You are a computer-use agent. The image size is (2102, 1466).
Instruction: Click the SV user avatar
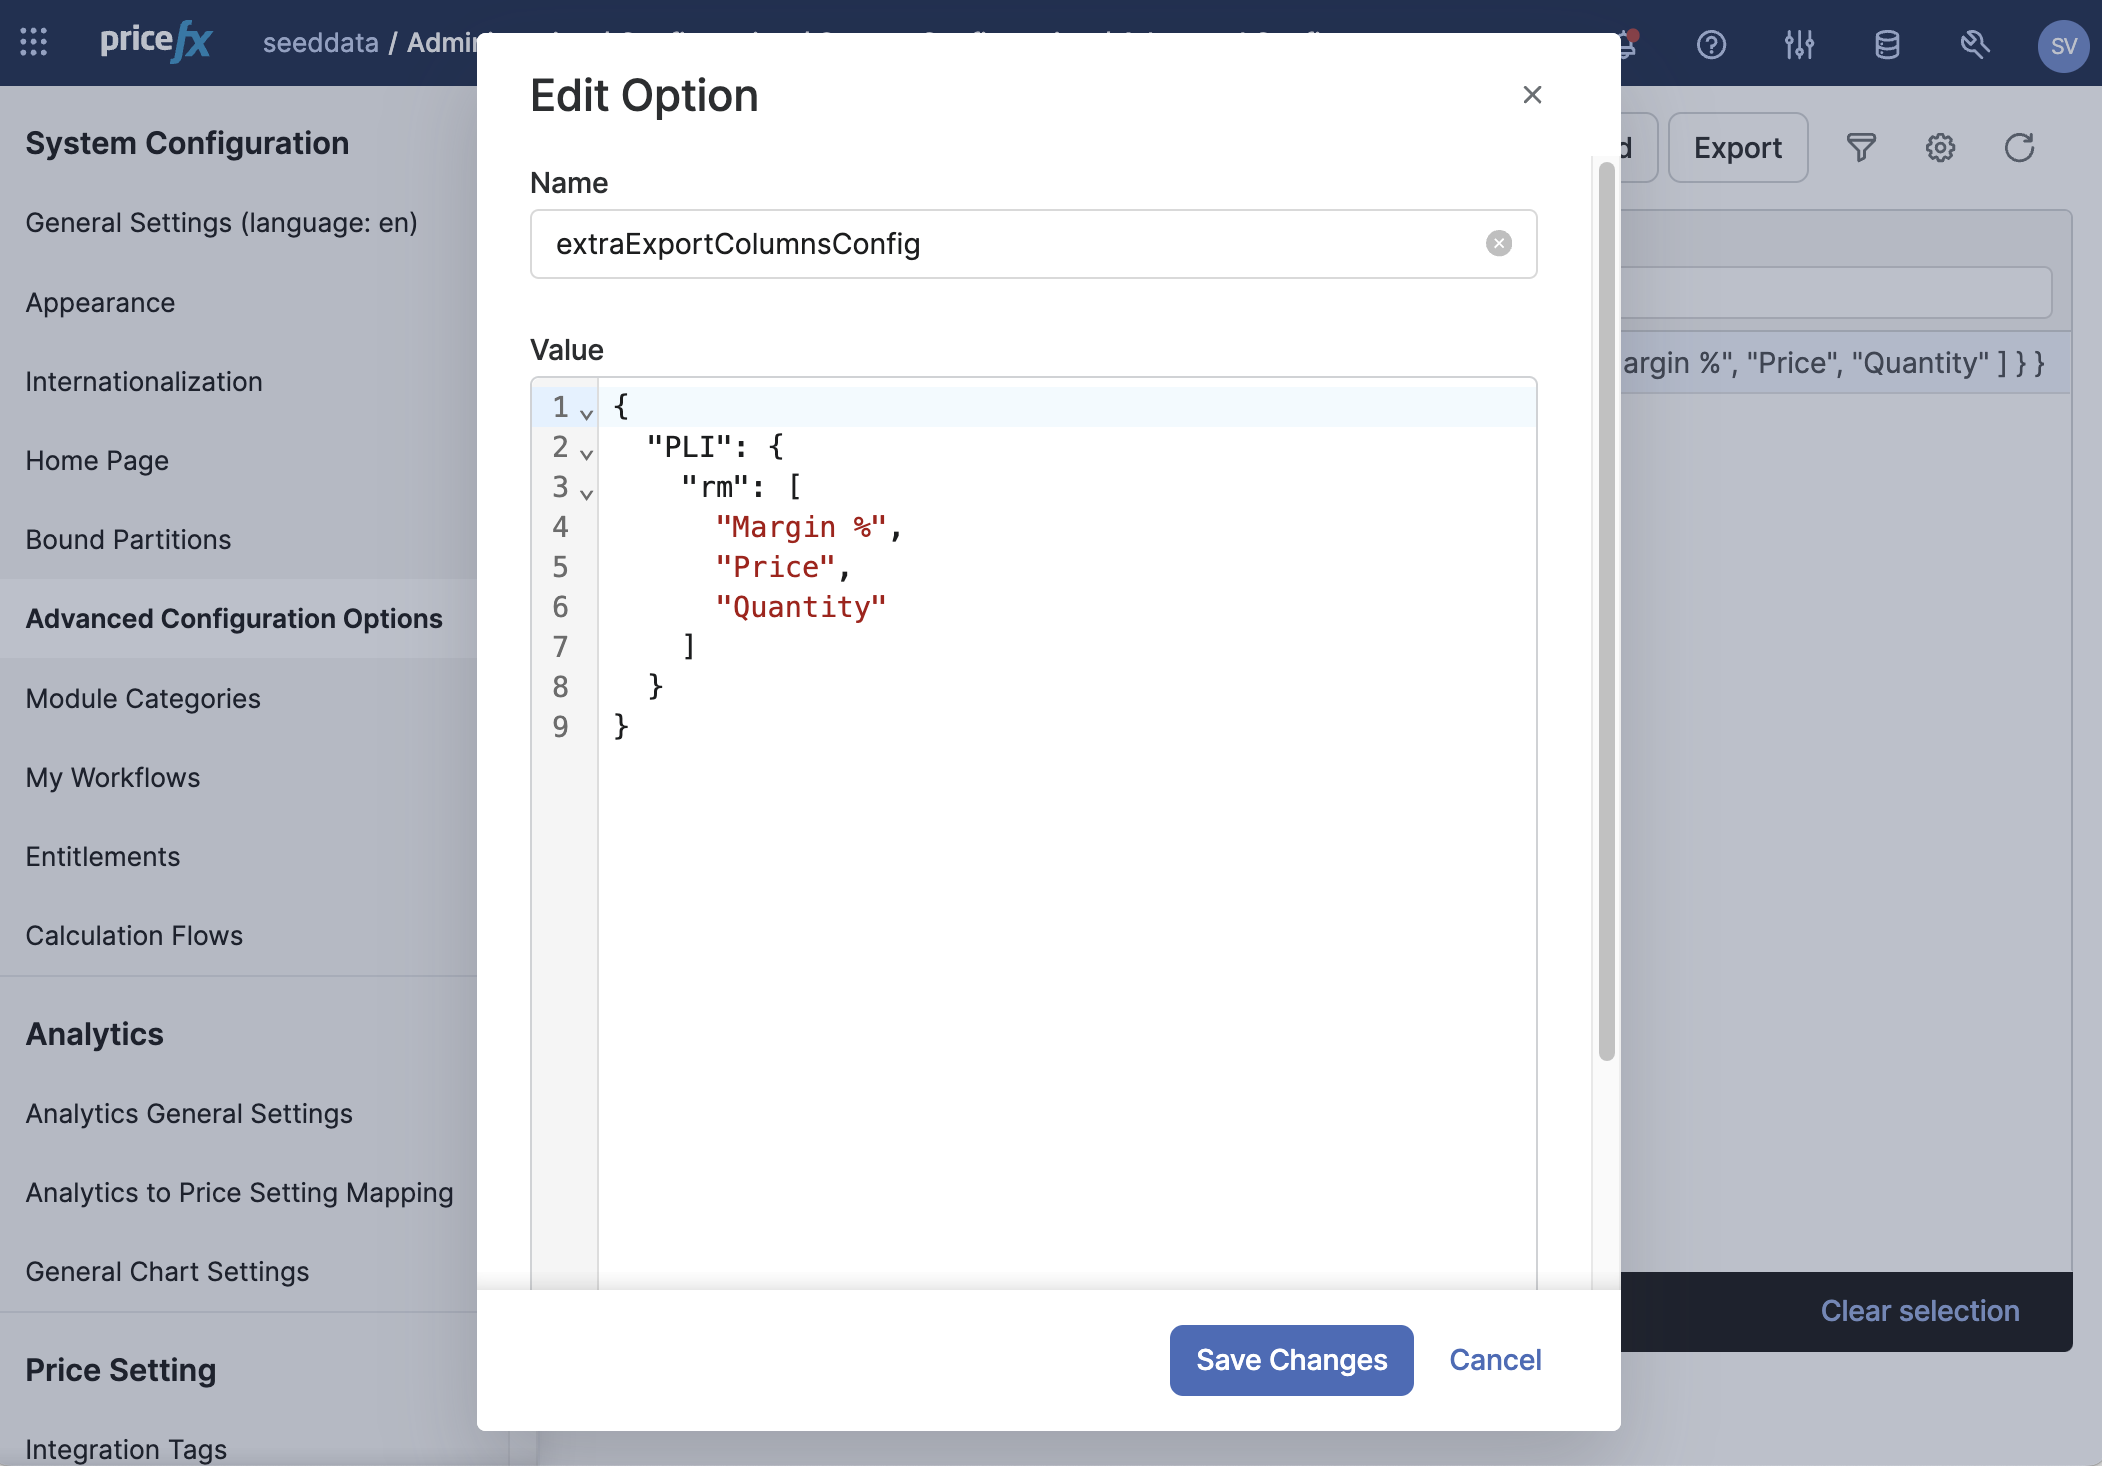point(2062,46)
